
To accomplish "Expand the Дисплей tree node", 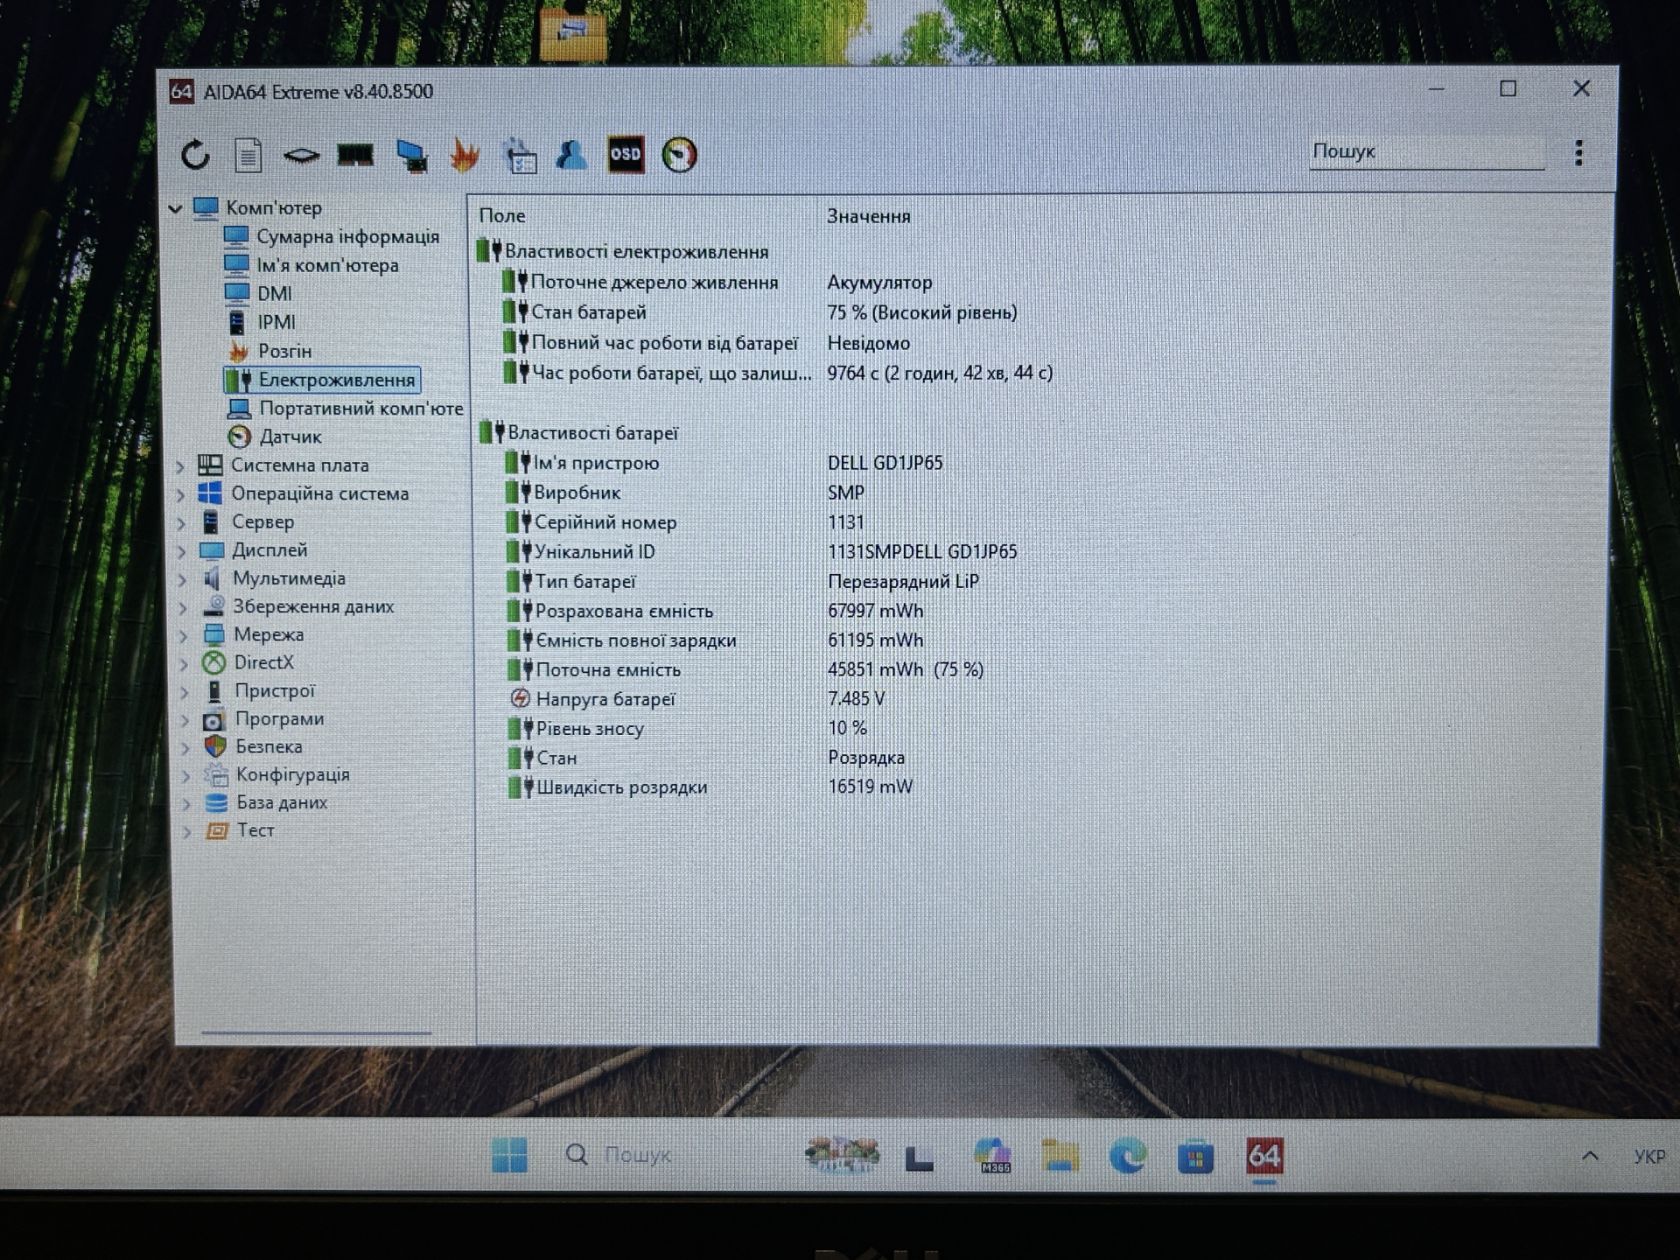I will tap(182, 551).
